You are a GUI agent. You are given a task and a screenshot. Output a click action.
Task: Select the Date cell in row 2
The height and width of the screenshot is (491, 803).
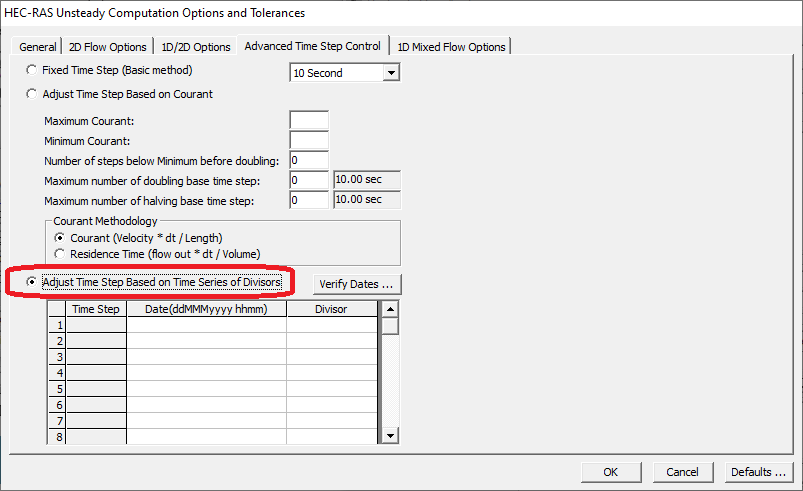coord(206,341)
